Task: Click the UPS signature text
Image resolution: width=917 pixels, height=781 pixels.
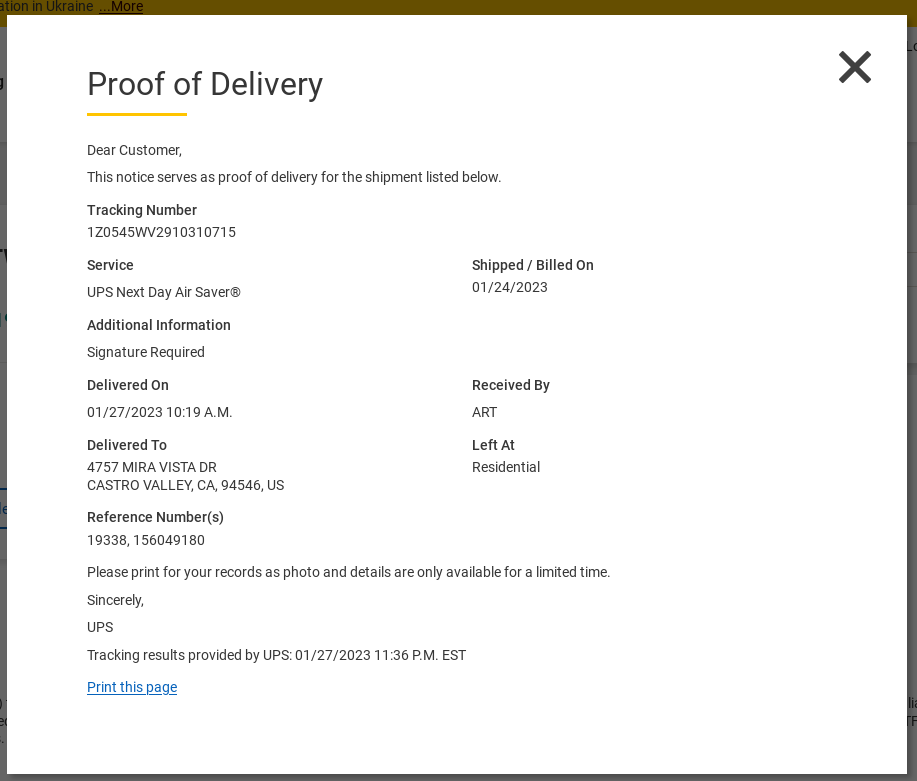Action: [x=100, y=627]
